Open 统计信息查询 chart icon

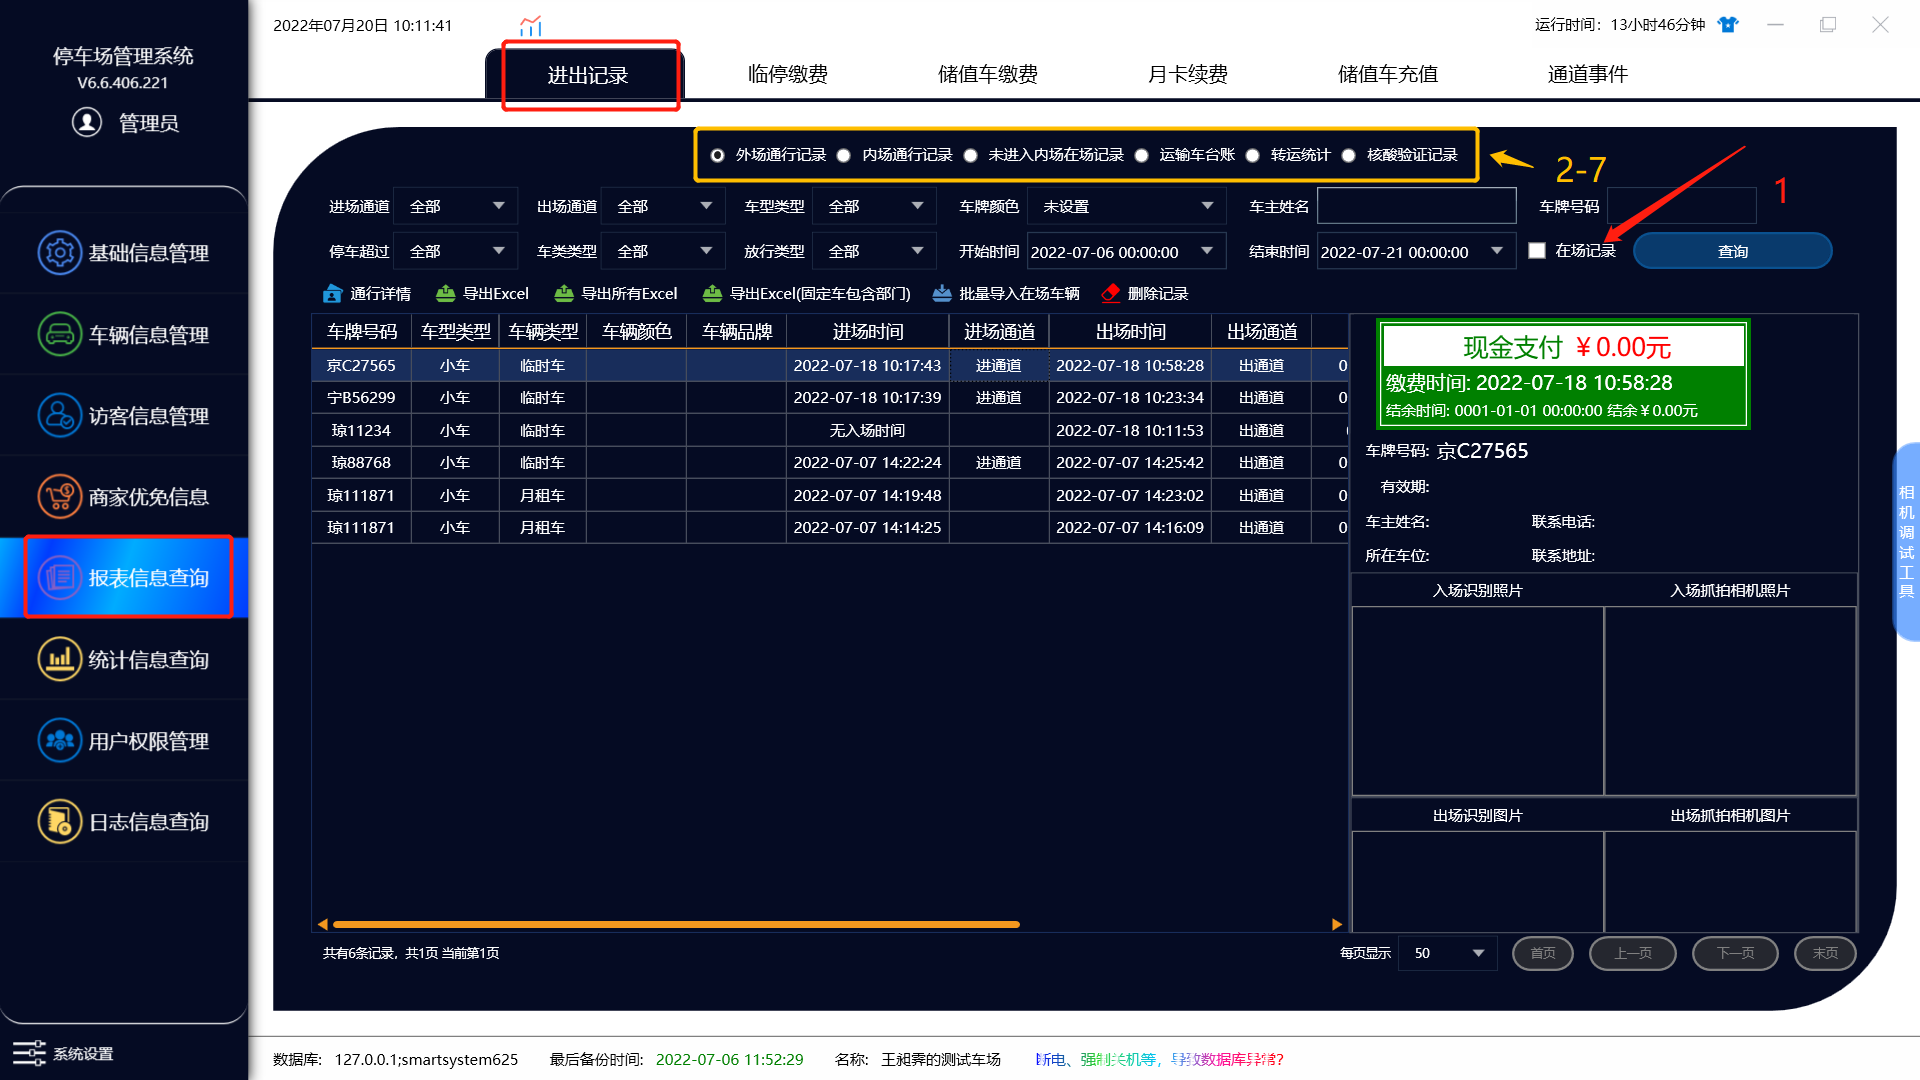[59, 659]
